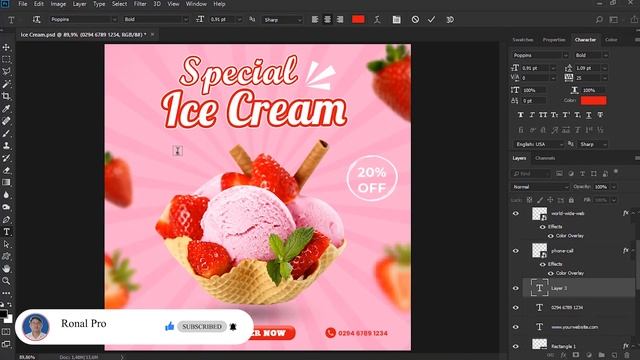The image size is (640, 360).
Task: Commit current text edits with checkmark
Action: 431,20
